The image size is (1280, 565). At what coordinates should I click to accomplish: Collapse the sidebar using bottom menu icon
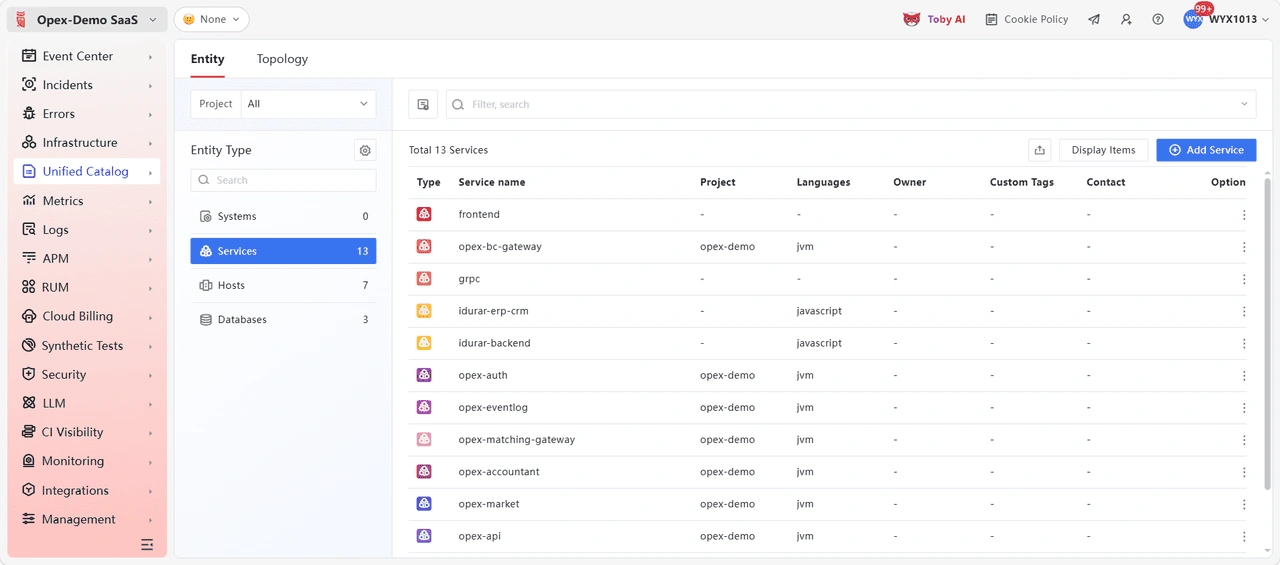[147, 545]
